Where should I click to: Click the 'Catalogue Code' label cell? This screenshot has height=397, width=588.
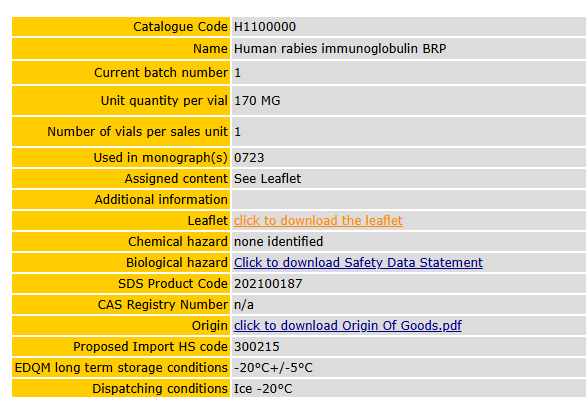(121, 27)
